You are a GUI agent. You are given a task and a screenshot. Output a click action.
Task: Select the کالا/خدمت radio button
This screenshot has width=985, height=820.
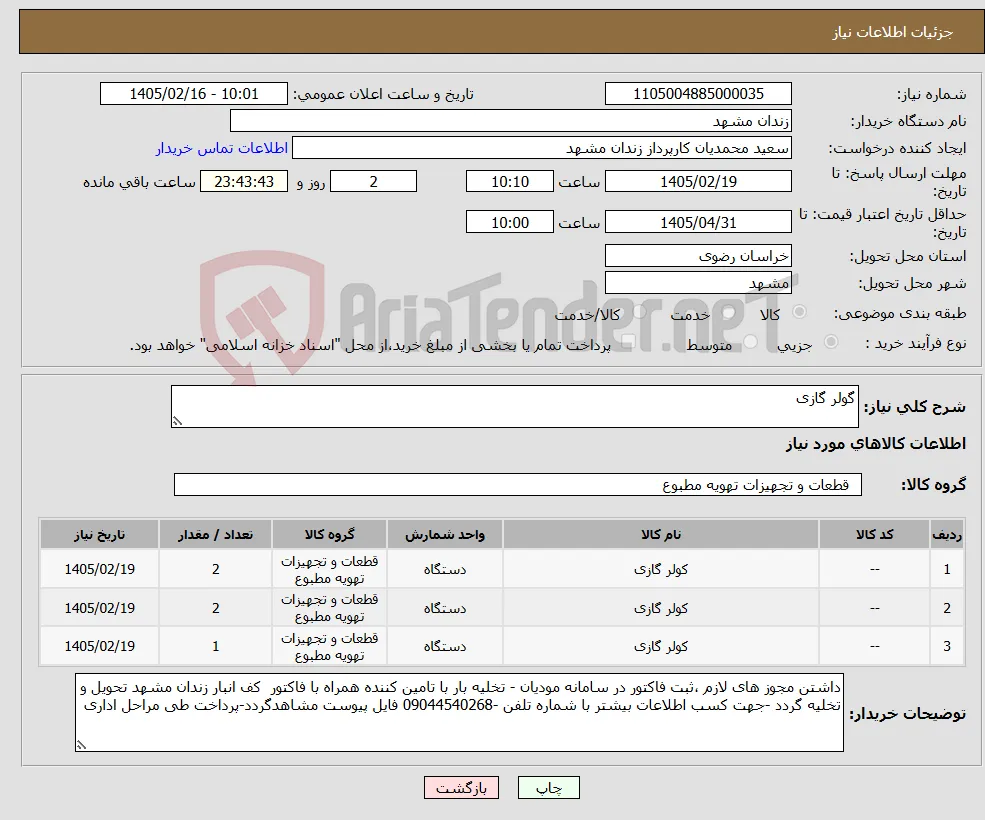pyautogui.click(x=639, y=312)
